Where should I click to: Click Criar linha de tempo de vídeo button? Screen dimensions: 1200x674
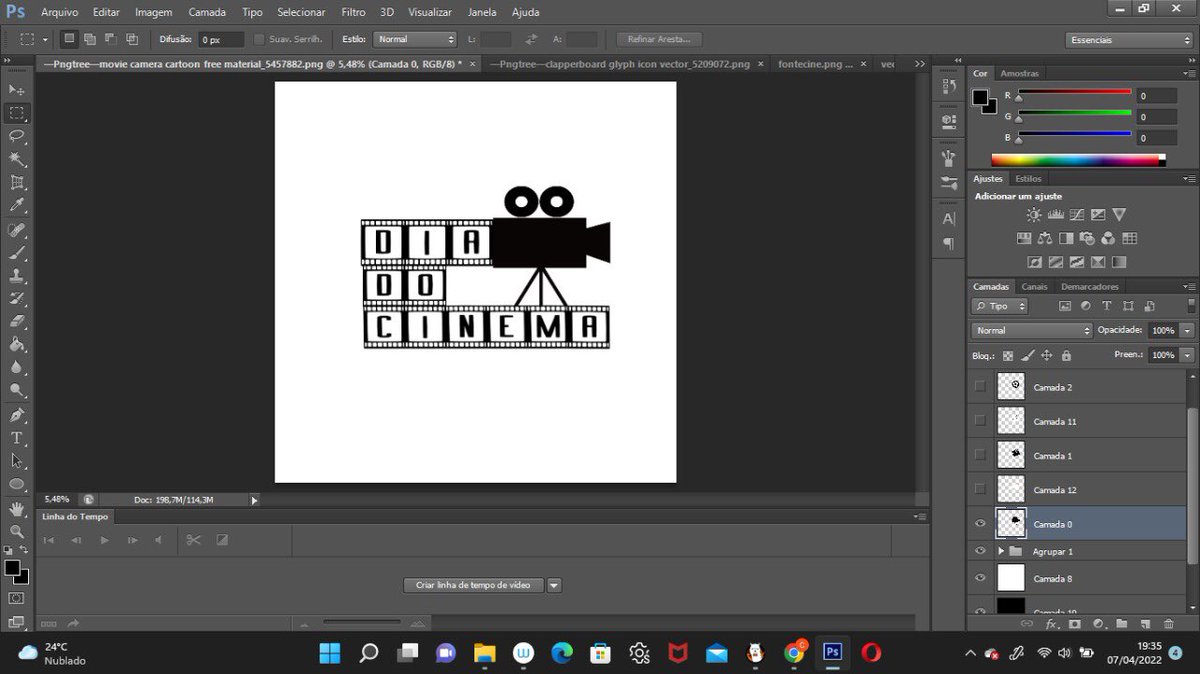point(473,585)
